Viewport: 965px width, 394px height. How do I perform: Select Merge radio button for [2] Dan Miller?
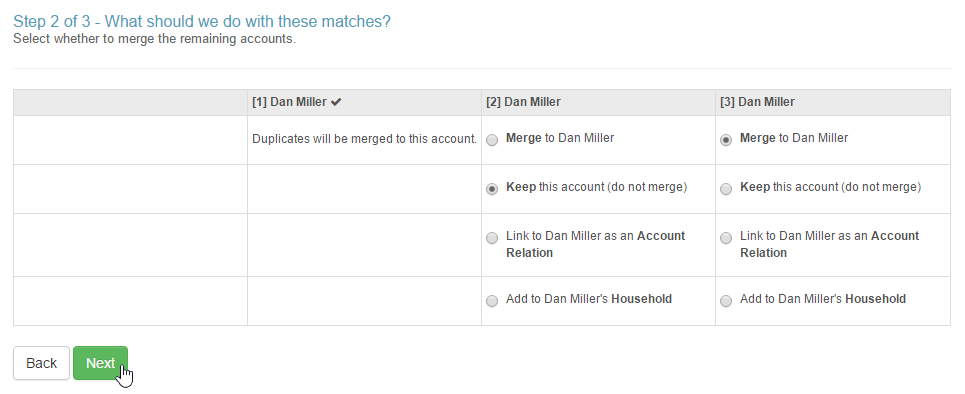tap(492, 140)
